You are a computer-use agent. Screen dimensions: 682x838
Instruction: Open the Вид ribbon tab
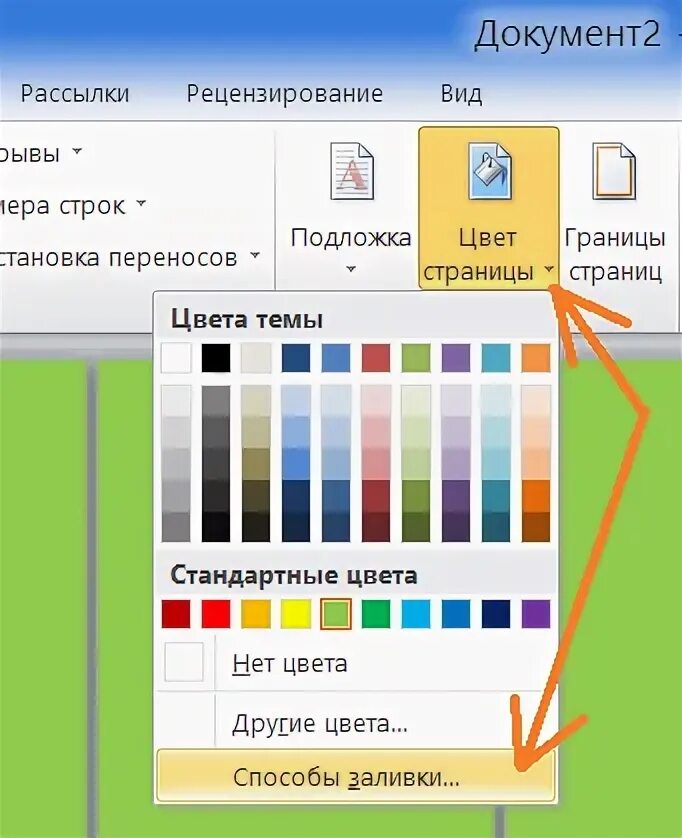pyautogui.click(x=461, y=94)
